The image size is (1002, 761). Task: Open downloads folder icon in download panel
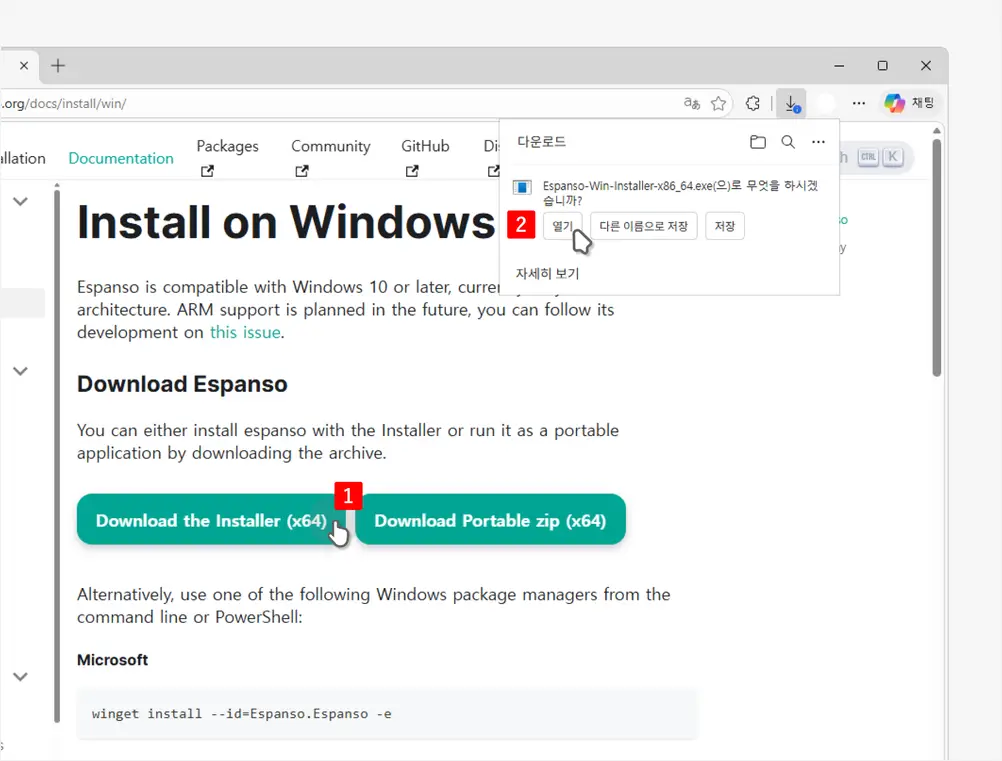[758, 142]
